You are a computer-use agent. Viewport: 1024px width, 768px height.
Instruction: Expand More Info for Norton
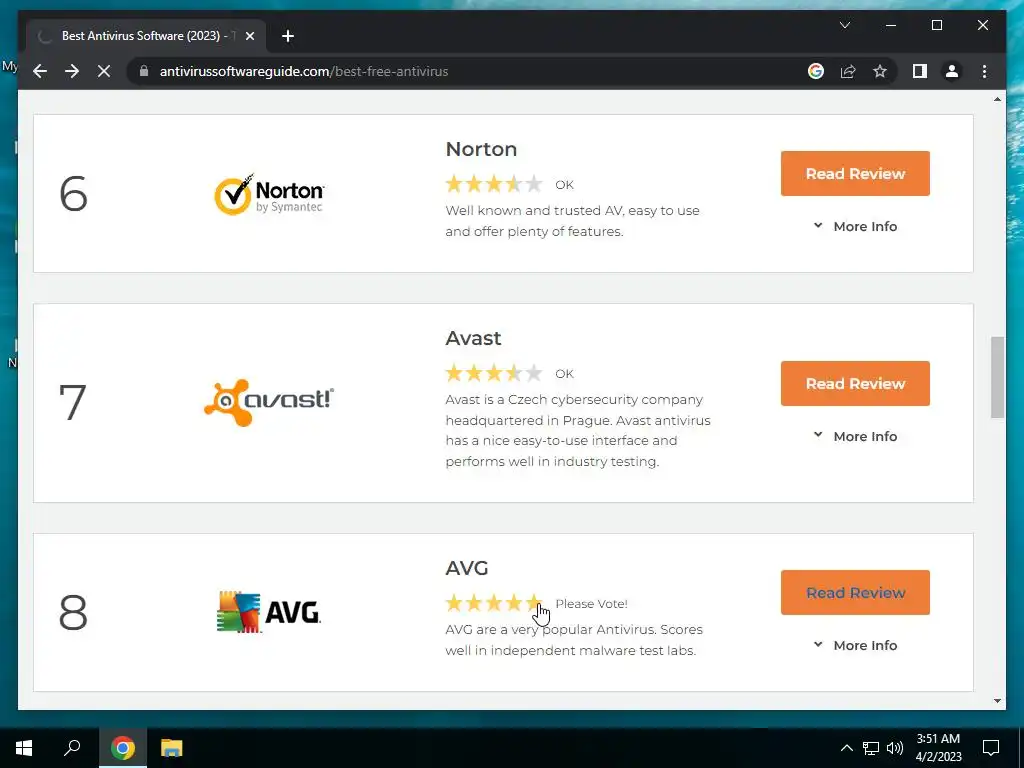[x=855, y=226]
